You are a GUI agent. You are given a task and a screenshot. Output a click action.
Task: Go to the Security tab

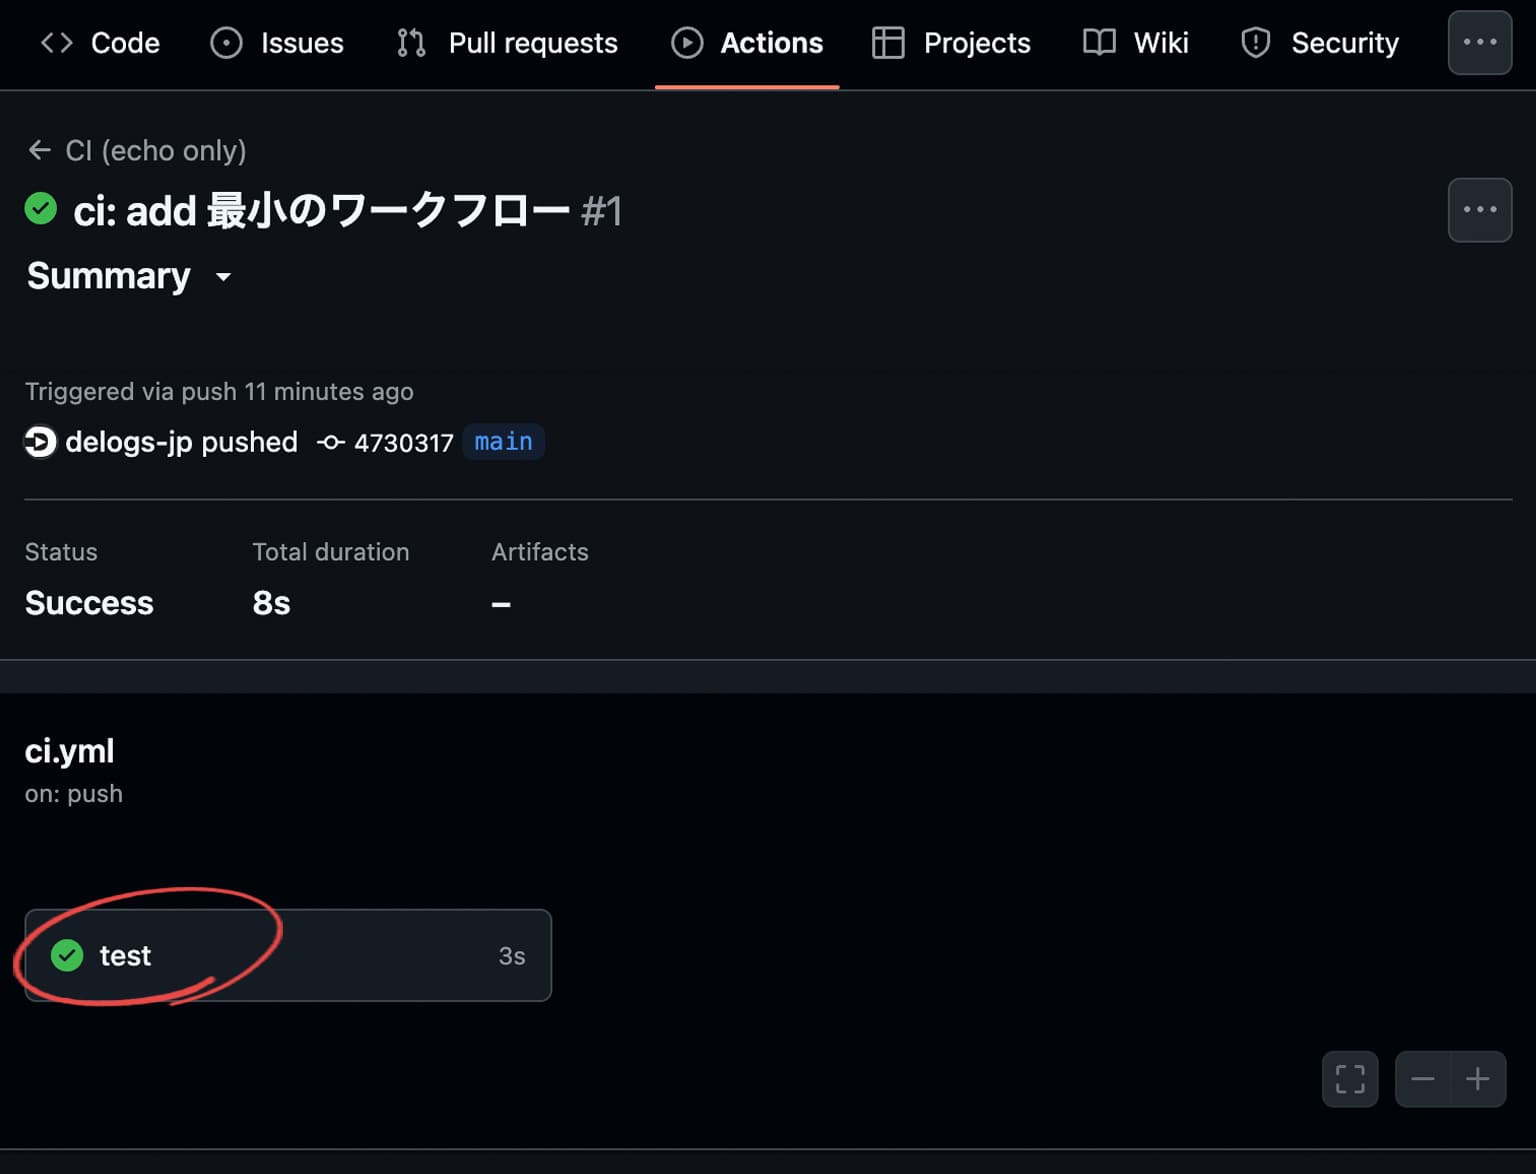click(1319, 43)
